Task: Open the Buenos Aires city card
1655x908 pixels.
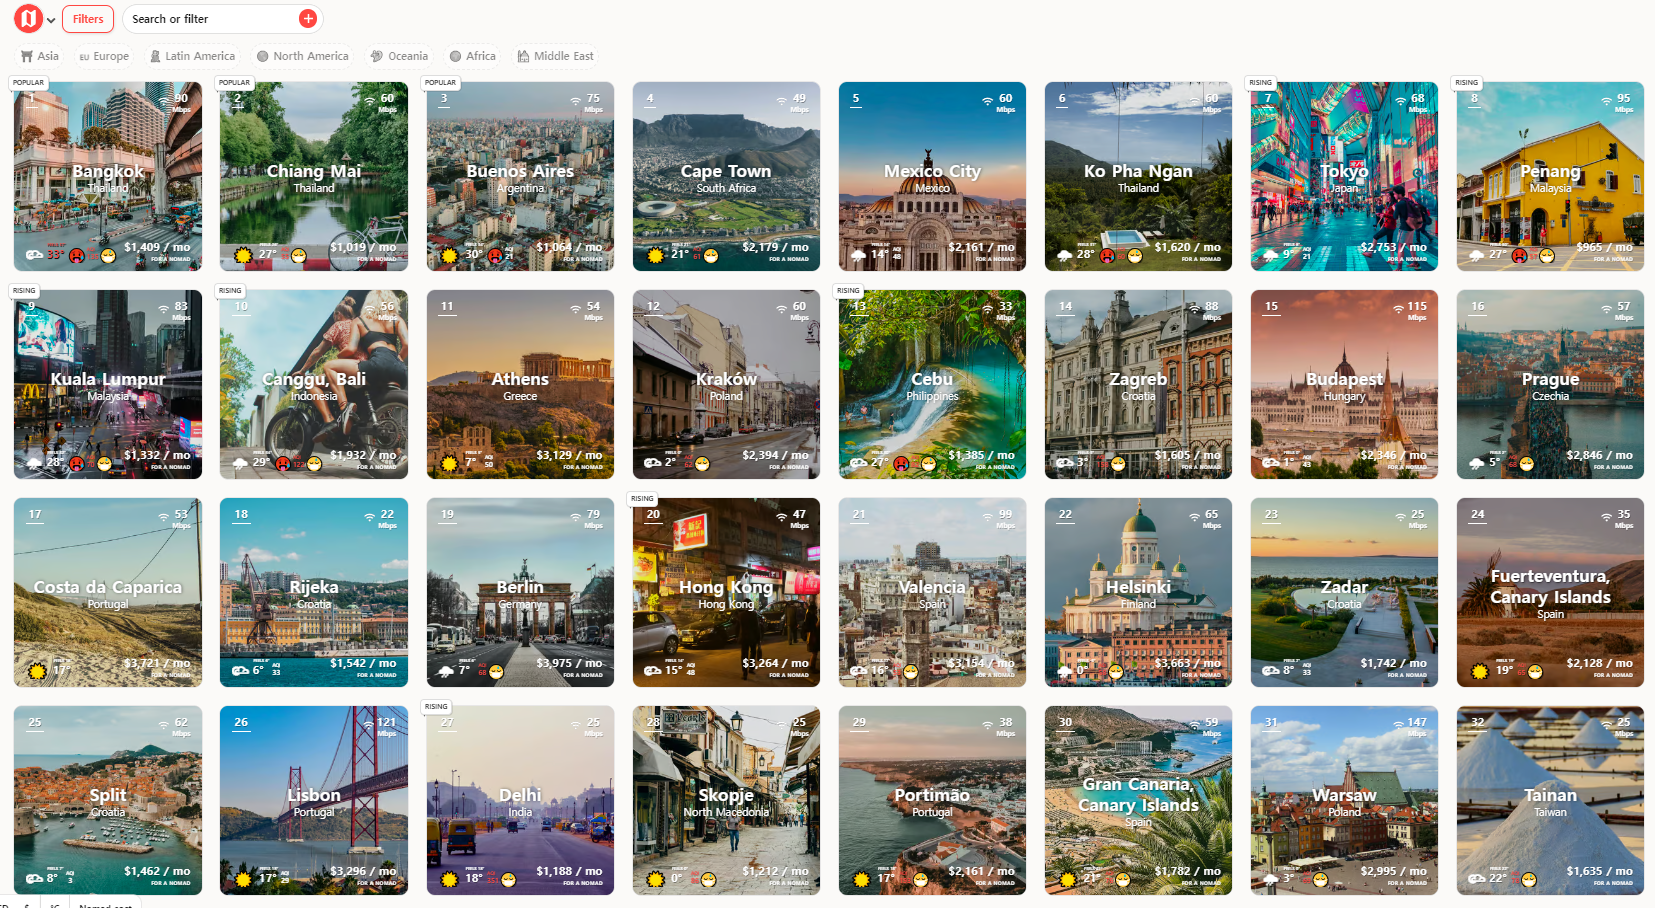Action: tap(520, 176)
